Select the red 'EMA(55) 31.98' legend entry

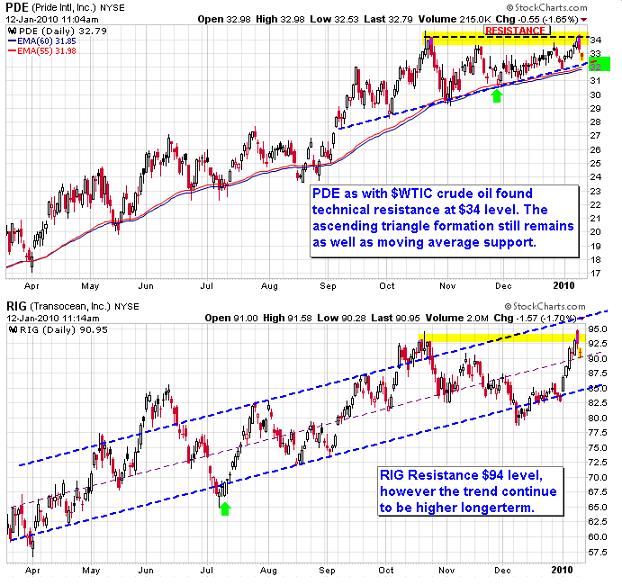tap(42, 51)
